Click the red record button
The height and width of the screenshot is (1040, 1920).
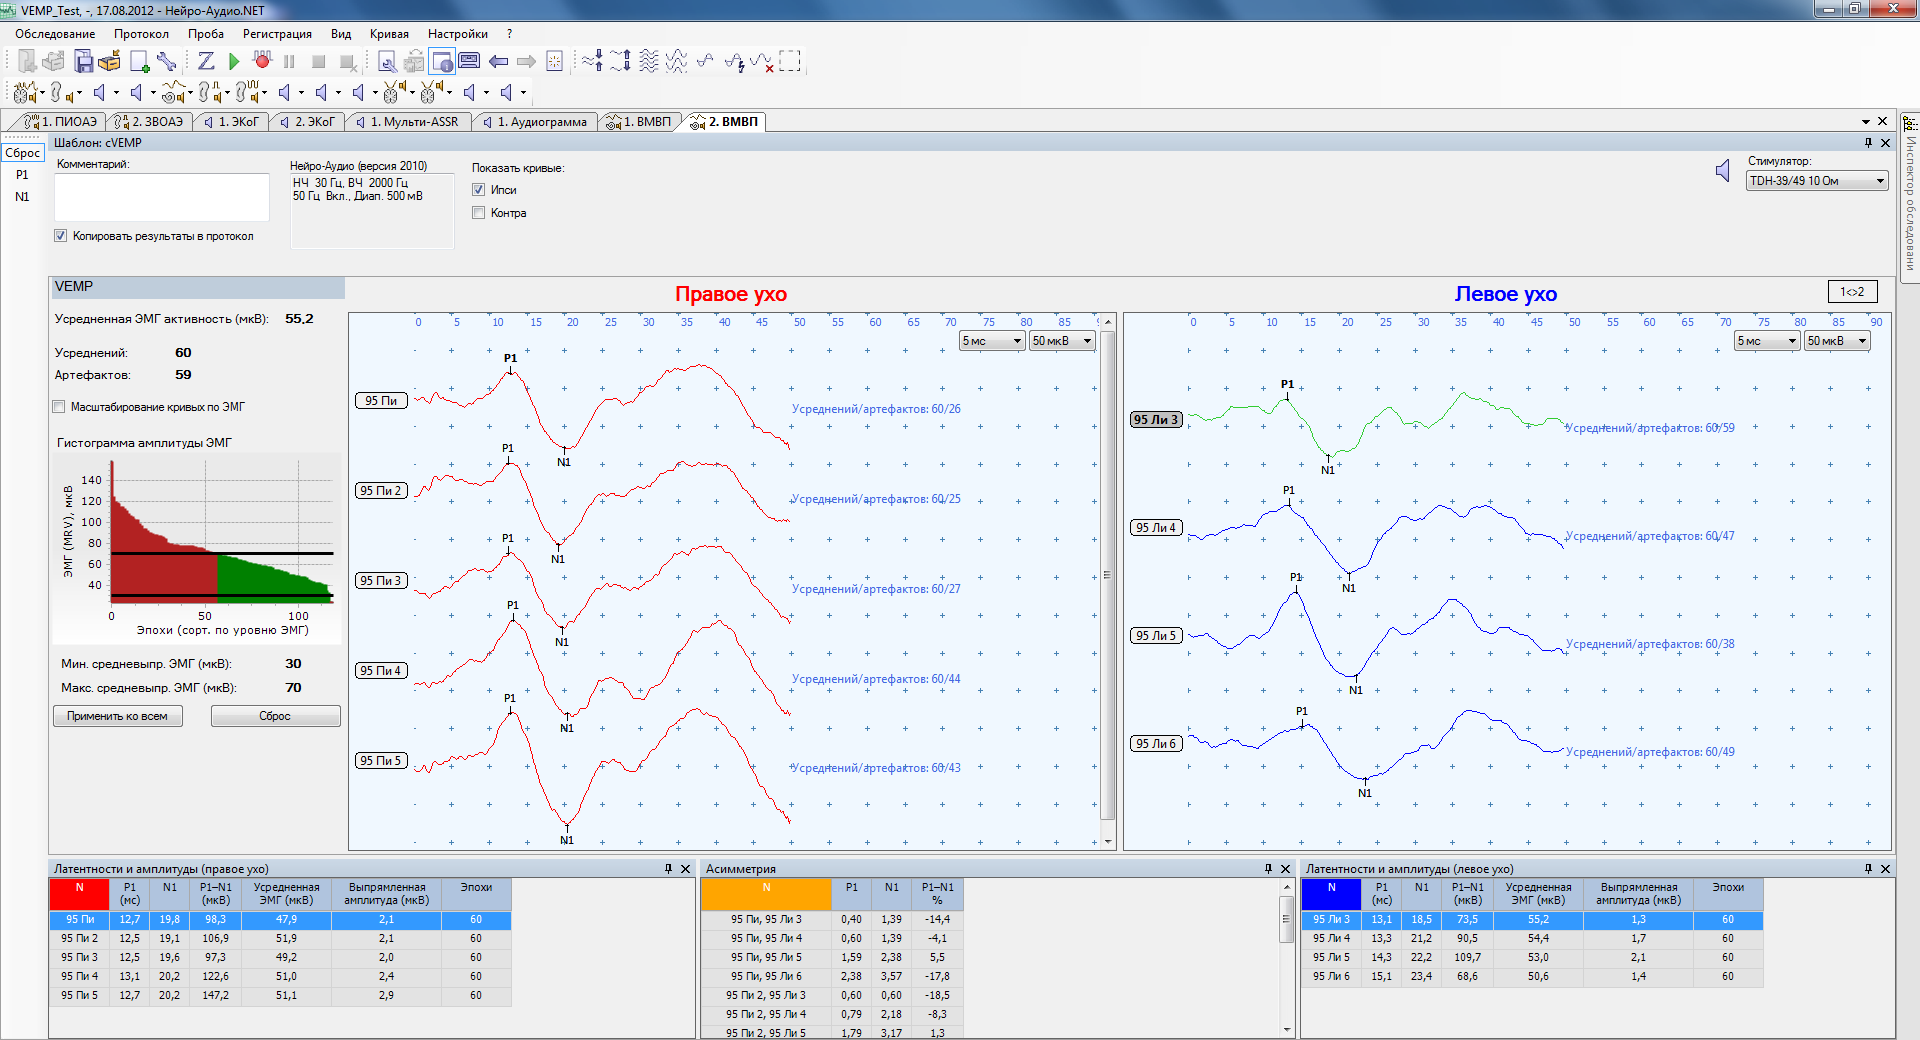click(x=262, y=62)
